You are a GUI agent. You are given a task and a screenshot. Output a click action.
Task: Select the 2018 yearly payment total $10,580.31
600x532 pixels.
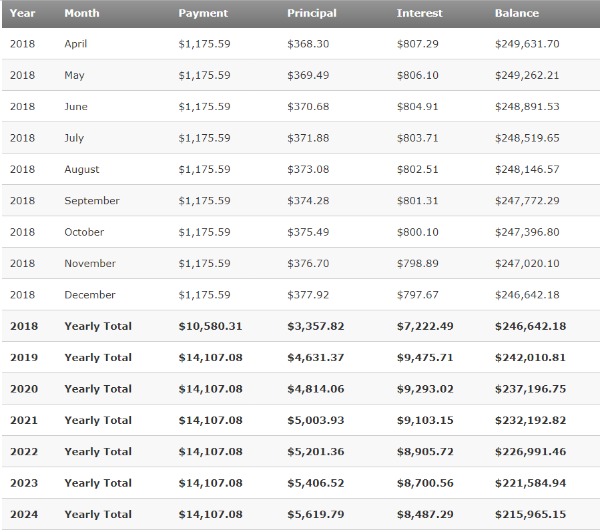point(210,326)
